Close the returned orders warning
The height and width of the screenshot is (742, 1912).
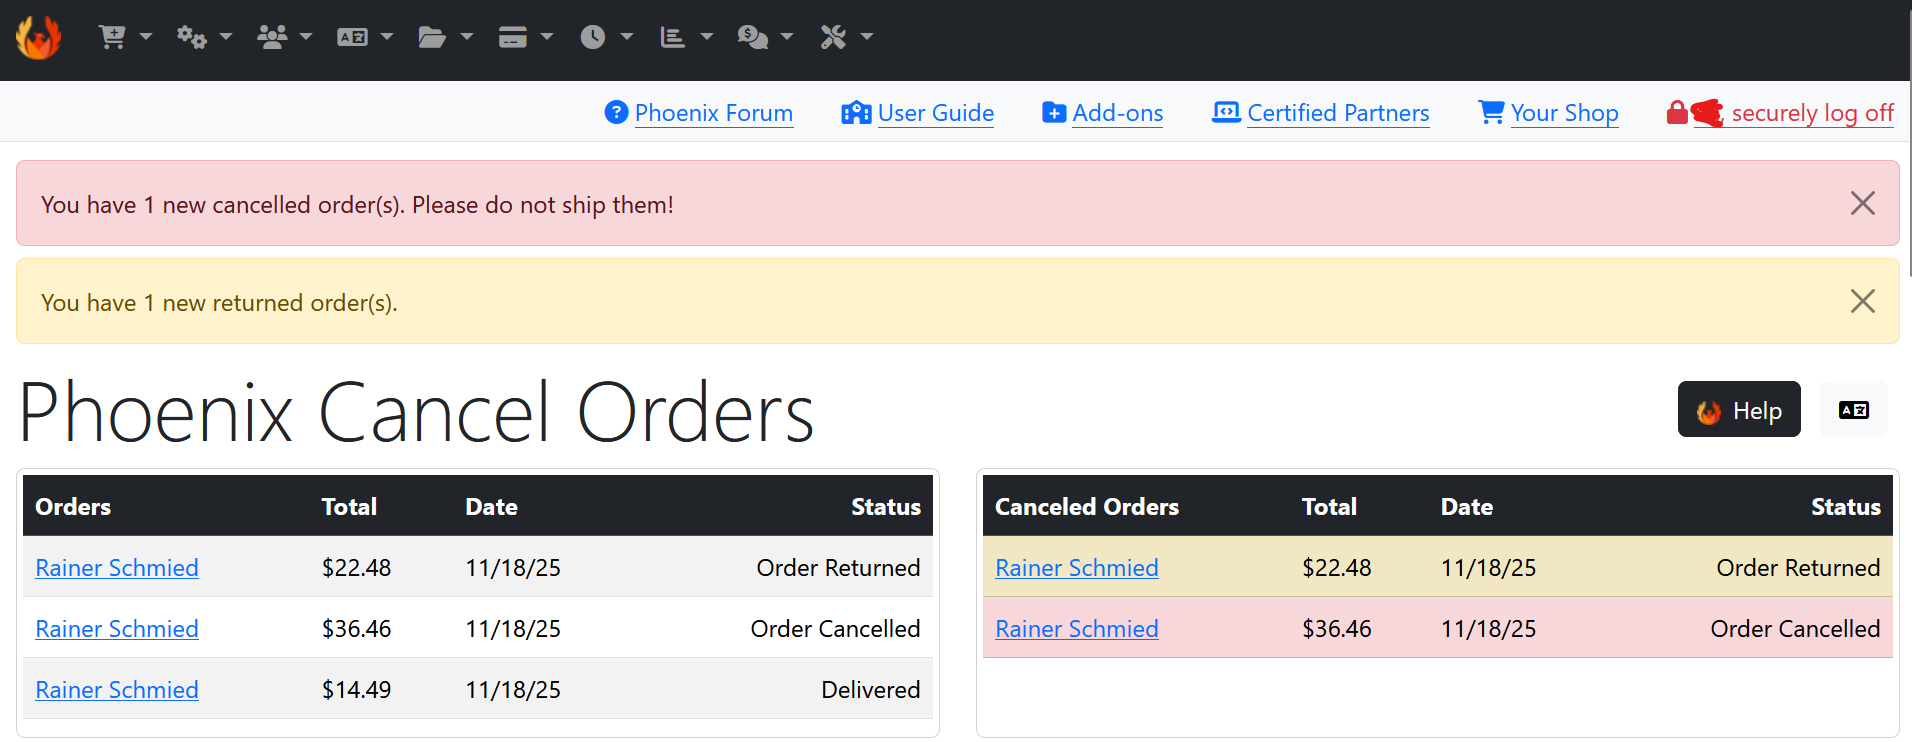click(x=1862, y=301)
